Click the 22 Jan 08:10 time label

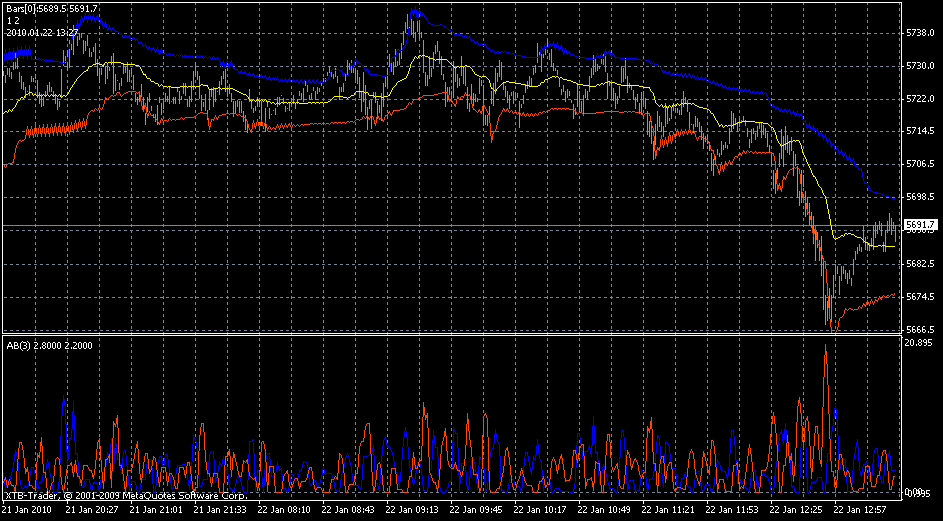[x=284, y=509]
